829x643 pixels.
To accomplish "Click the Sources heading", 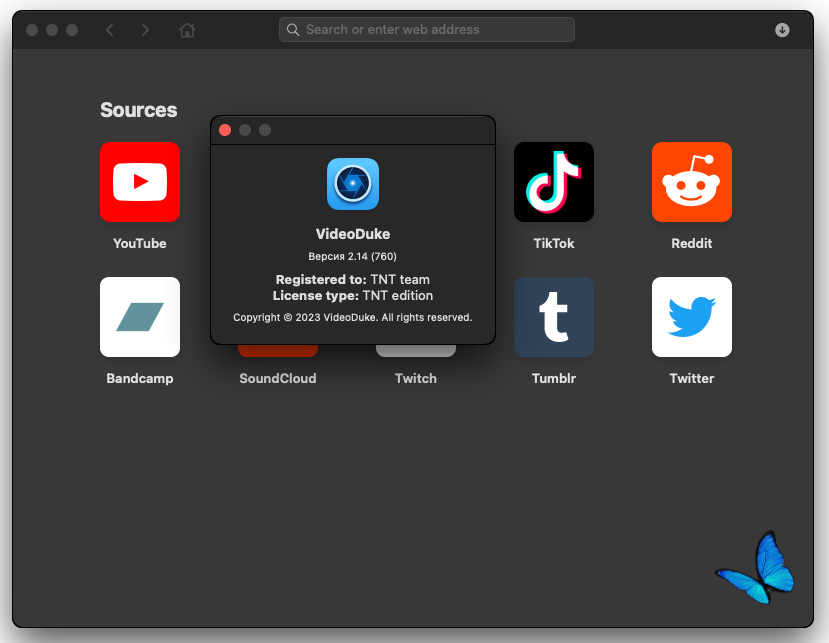I will tap(139, 110).
